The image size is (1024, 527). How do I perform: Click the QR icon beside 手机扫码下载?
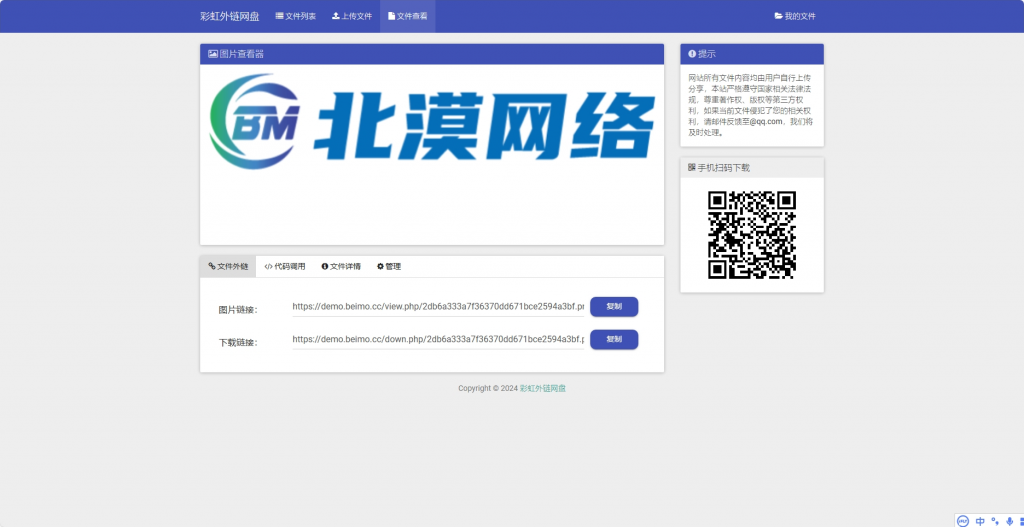coord(692,167)
